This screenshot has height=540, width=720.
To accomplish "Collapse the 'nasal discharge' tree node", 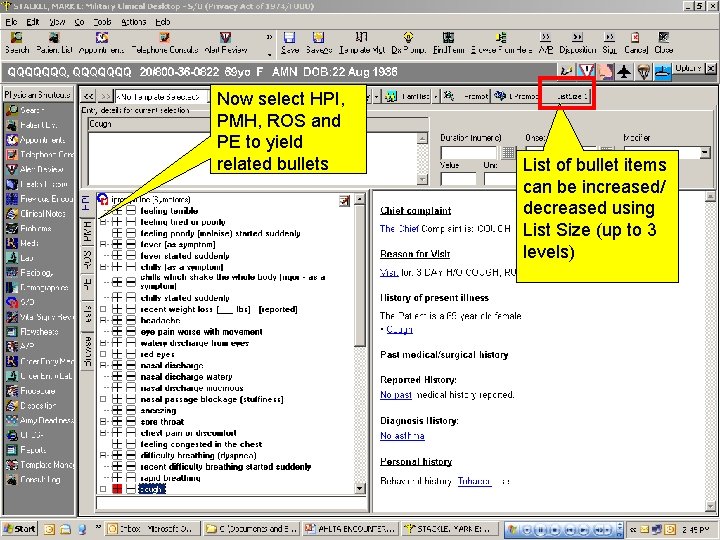I will [x=103, y=366].
